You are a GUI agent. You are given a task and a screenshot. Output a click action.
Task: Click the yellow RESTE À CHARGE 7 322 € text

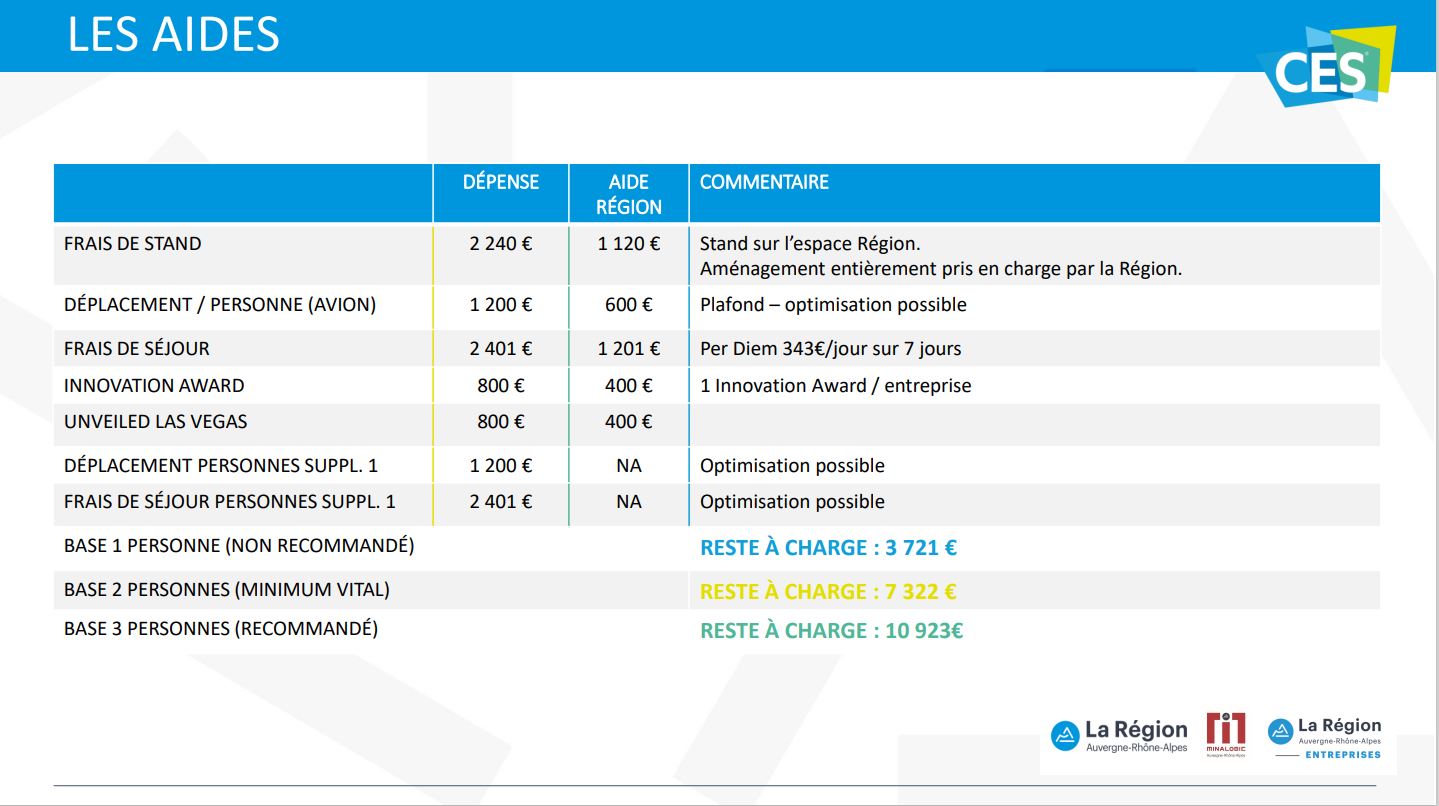coord(828,592)
